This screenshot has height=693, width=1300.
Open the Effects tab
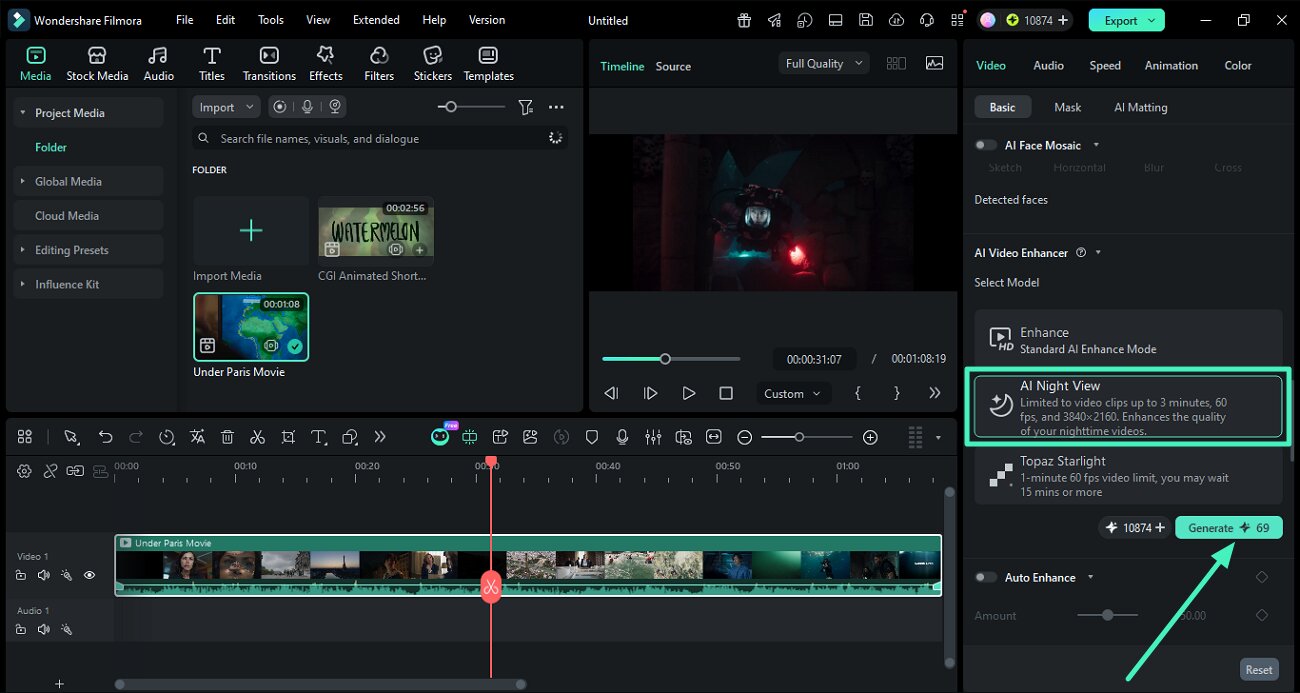(x=325, y=64)
